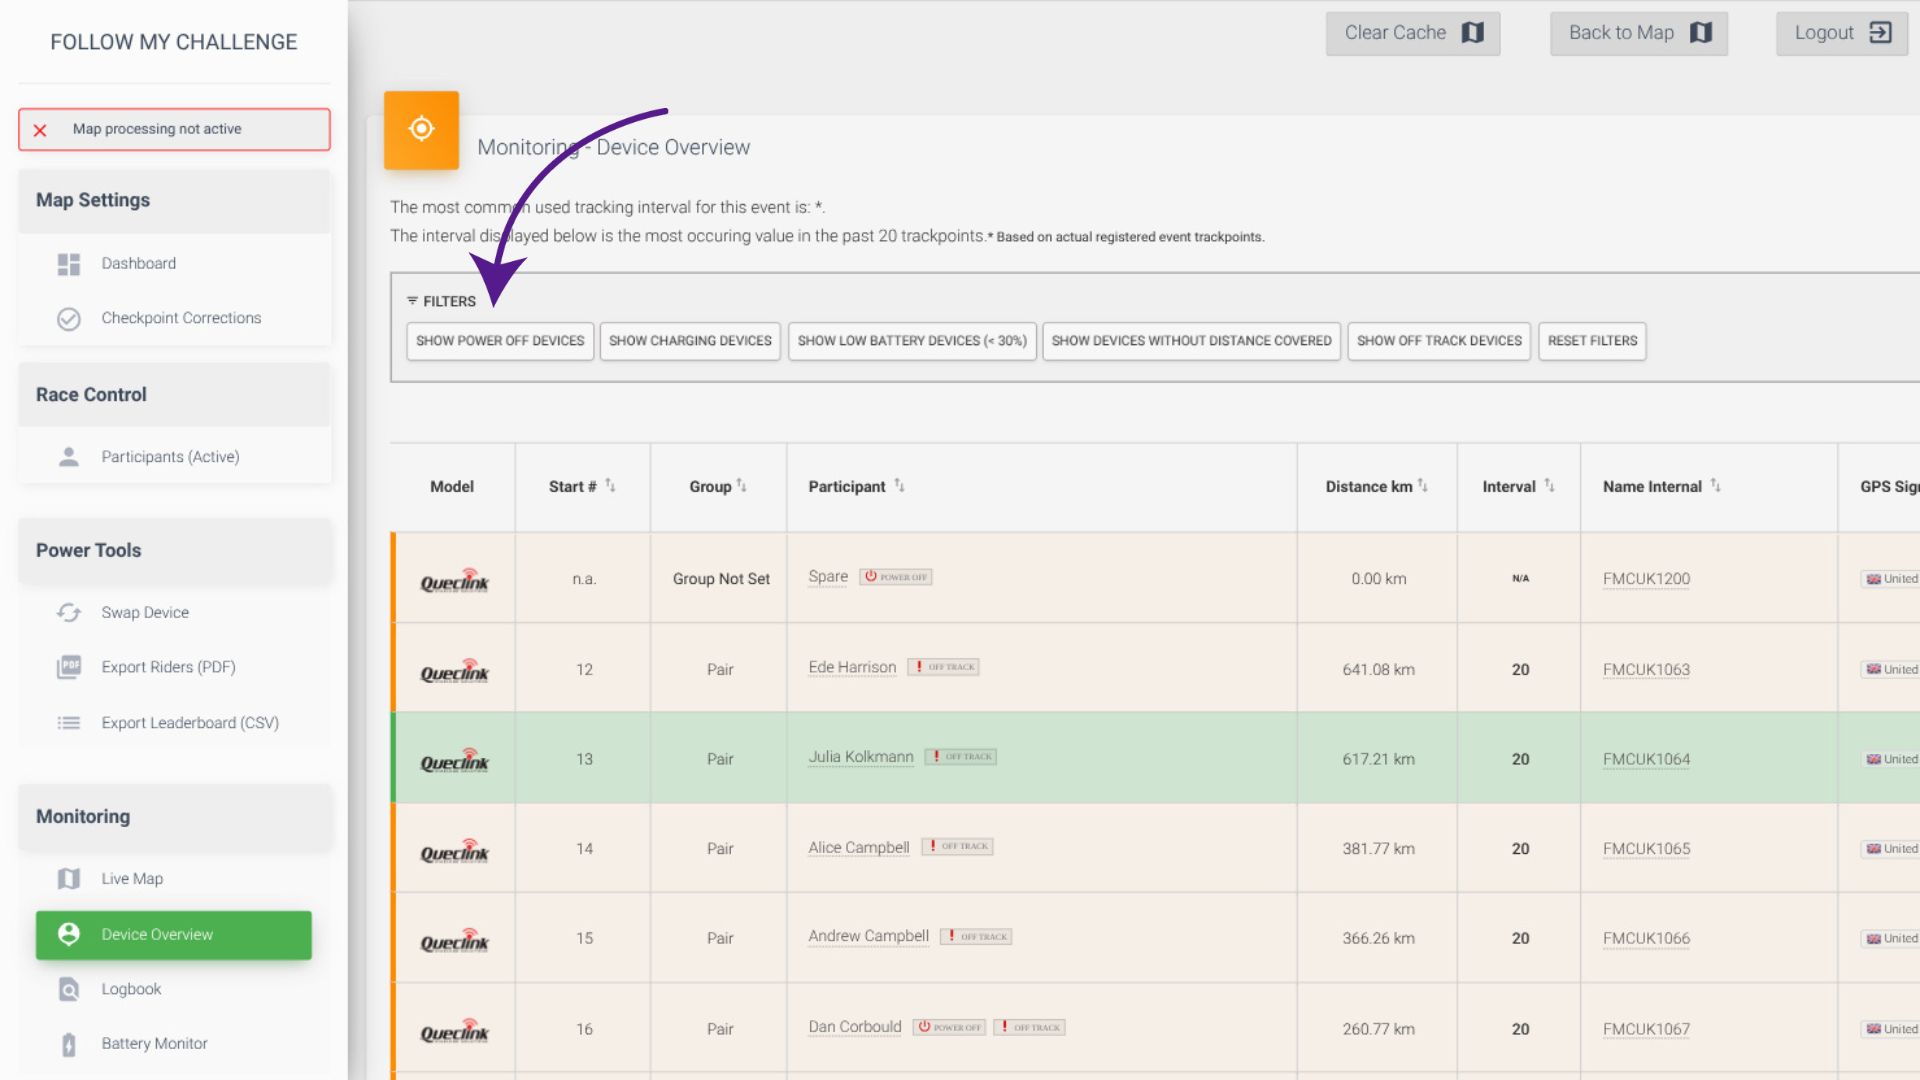Click the Live Map icon
1920x1080 pixels.
coord(68,879)
